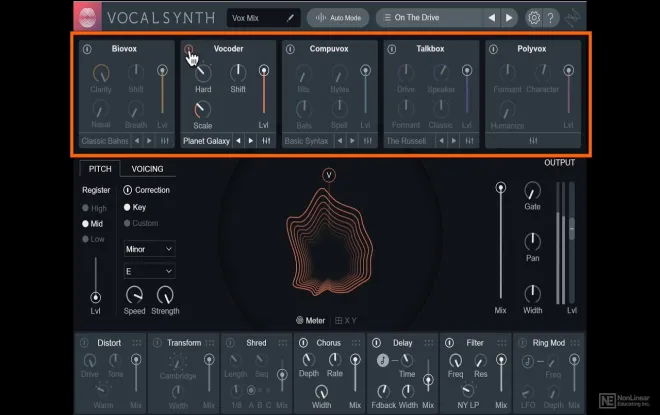Toggle the Vocoder module power button
660x415 pixels.
tap(189, 49)
